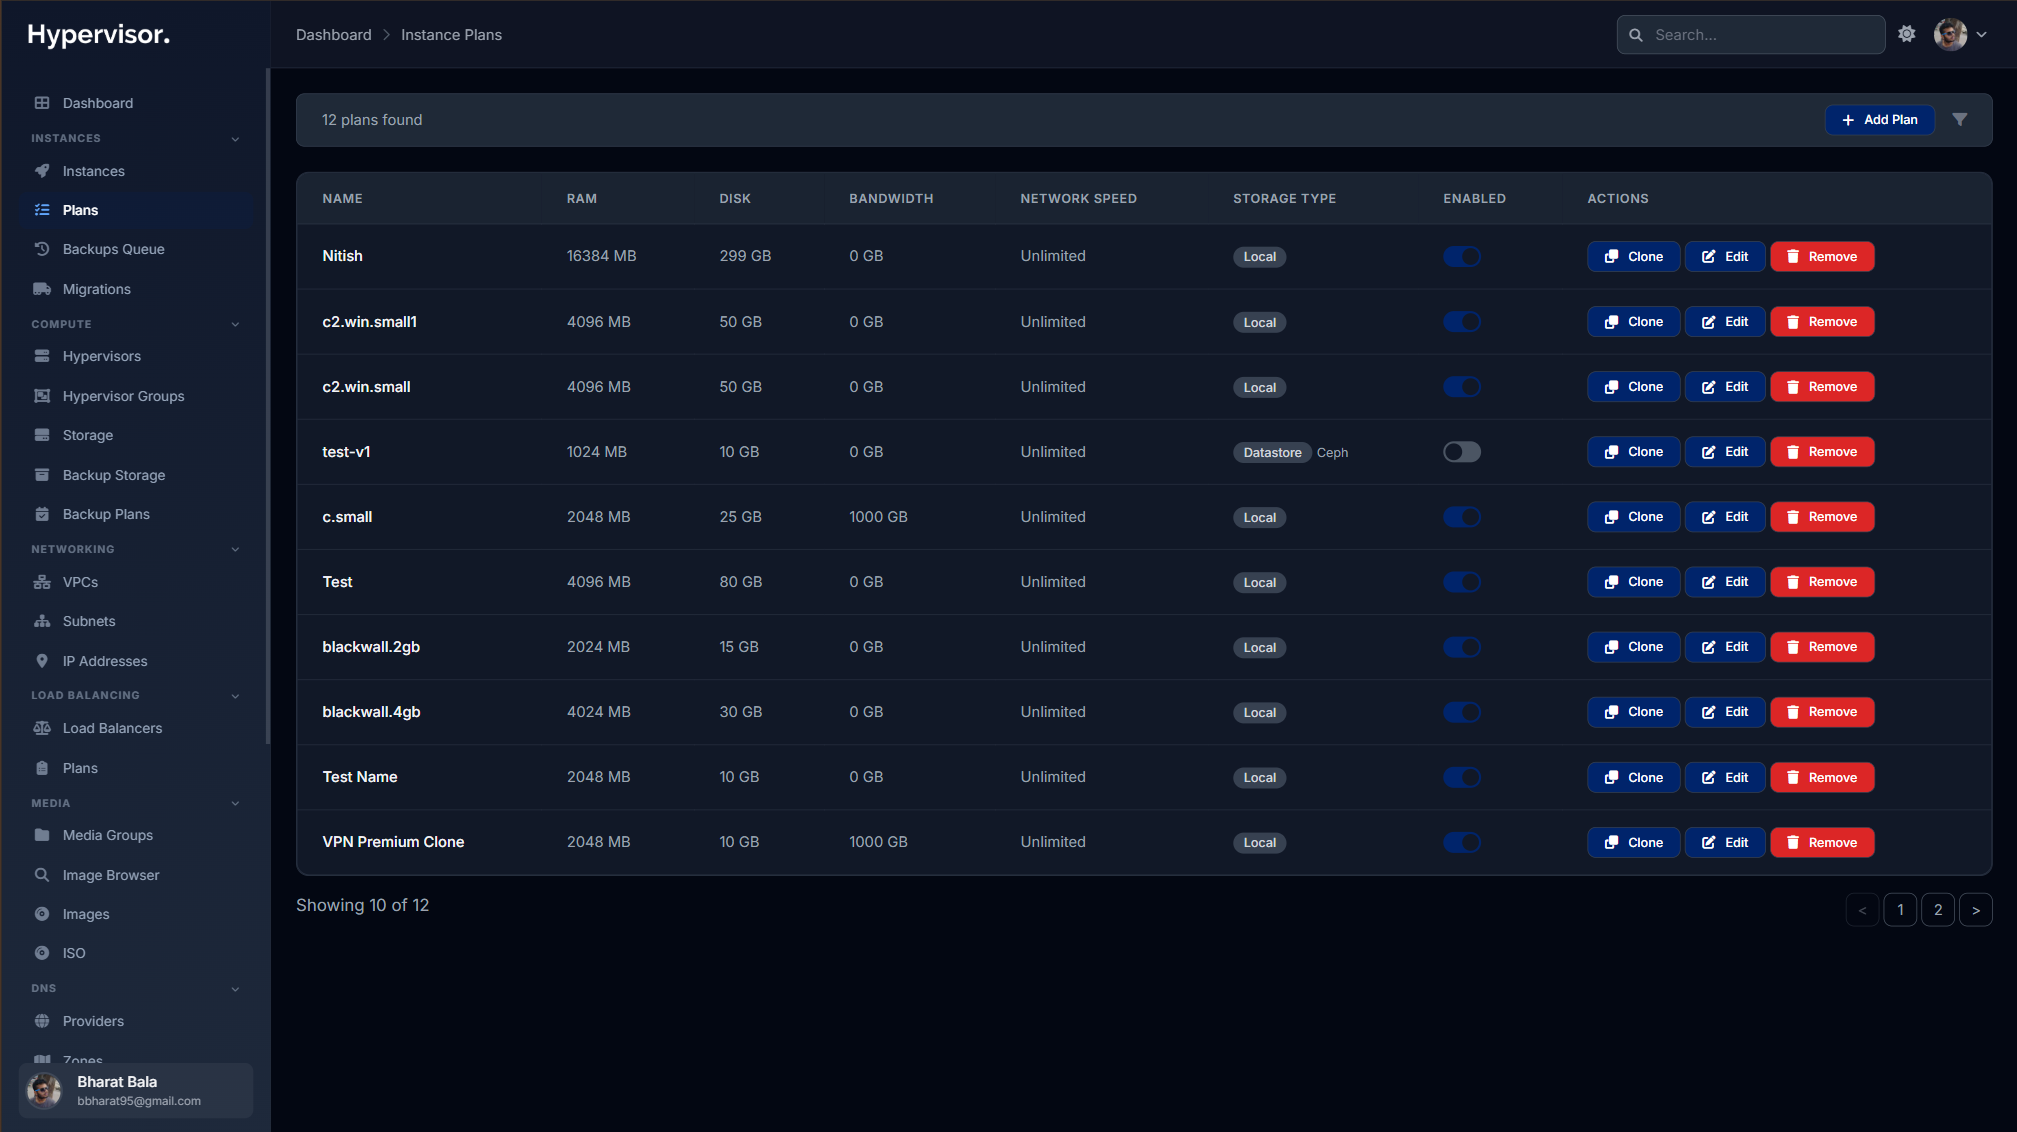This screenshot has width=2017, height=1132.
Task: Open the Image Browser
Action: click(110, 874)
